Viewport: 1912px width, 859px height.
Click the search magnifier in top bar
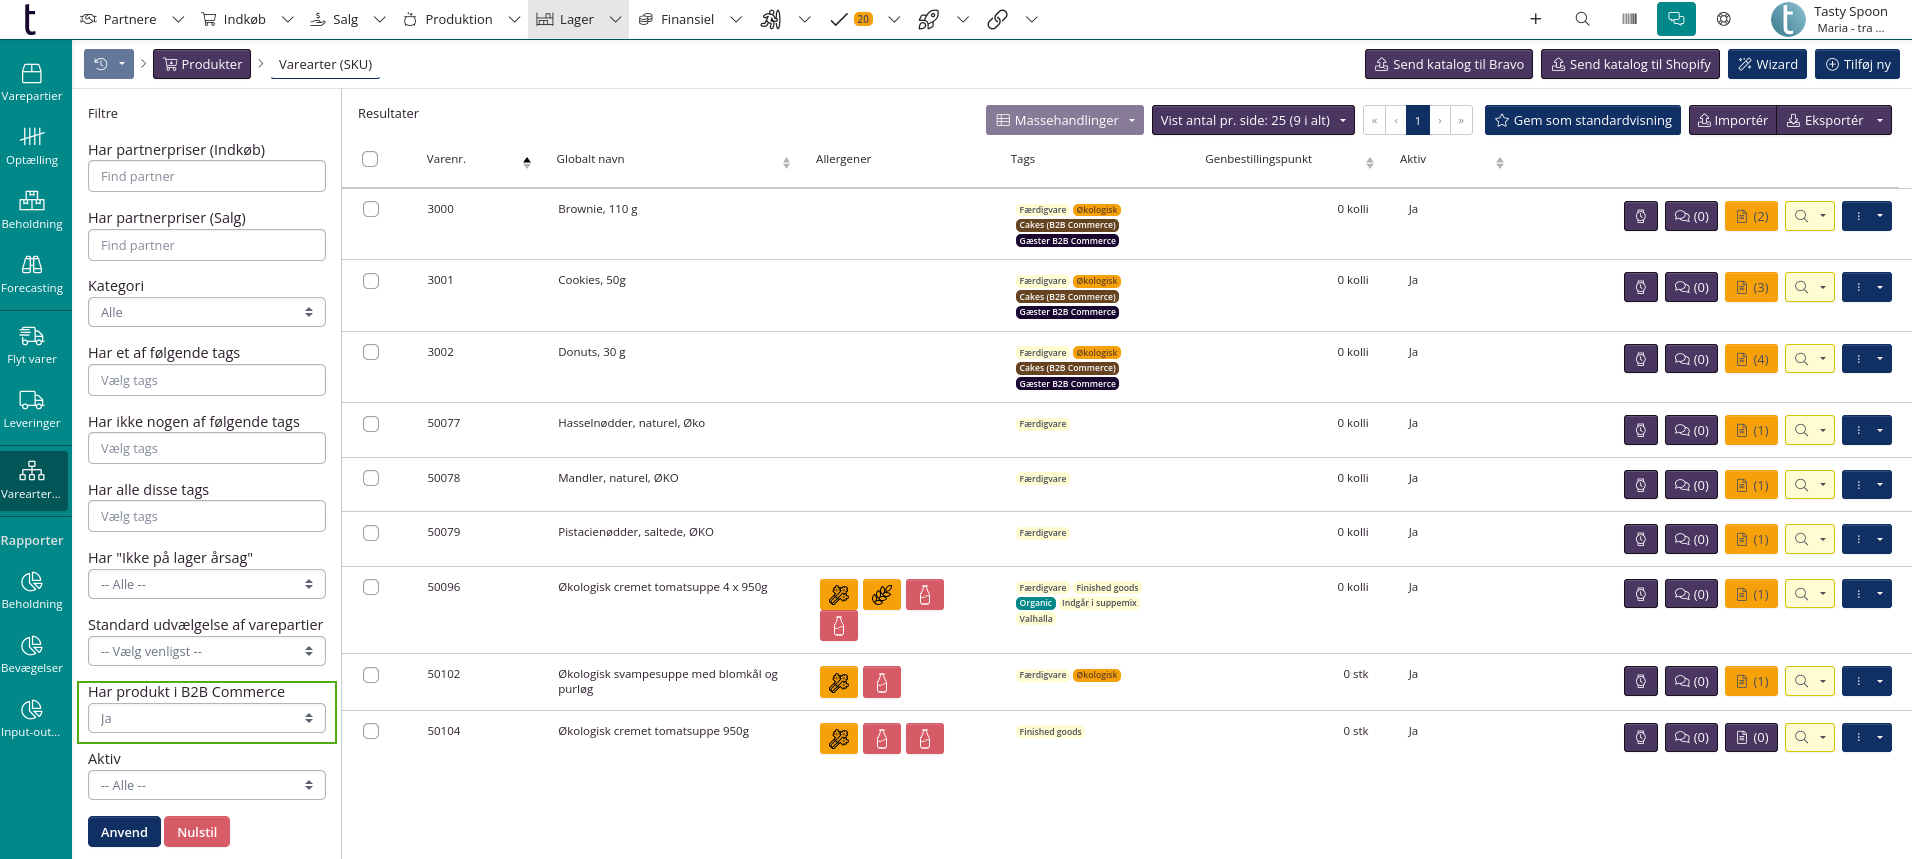pos(1582,19)
